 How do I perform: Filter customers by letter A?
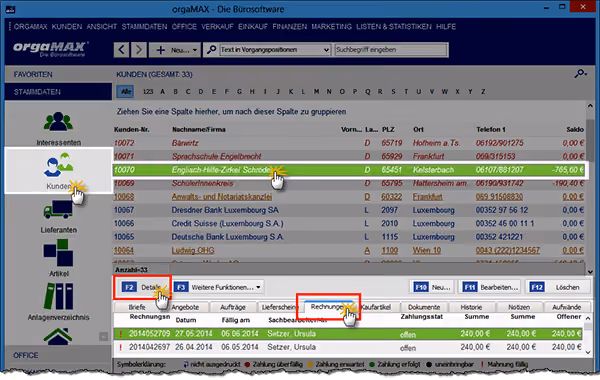point(163,91)
